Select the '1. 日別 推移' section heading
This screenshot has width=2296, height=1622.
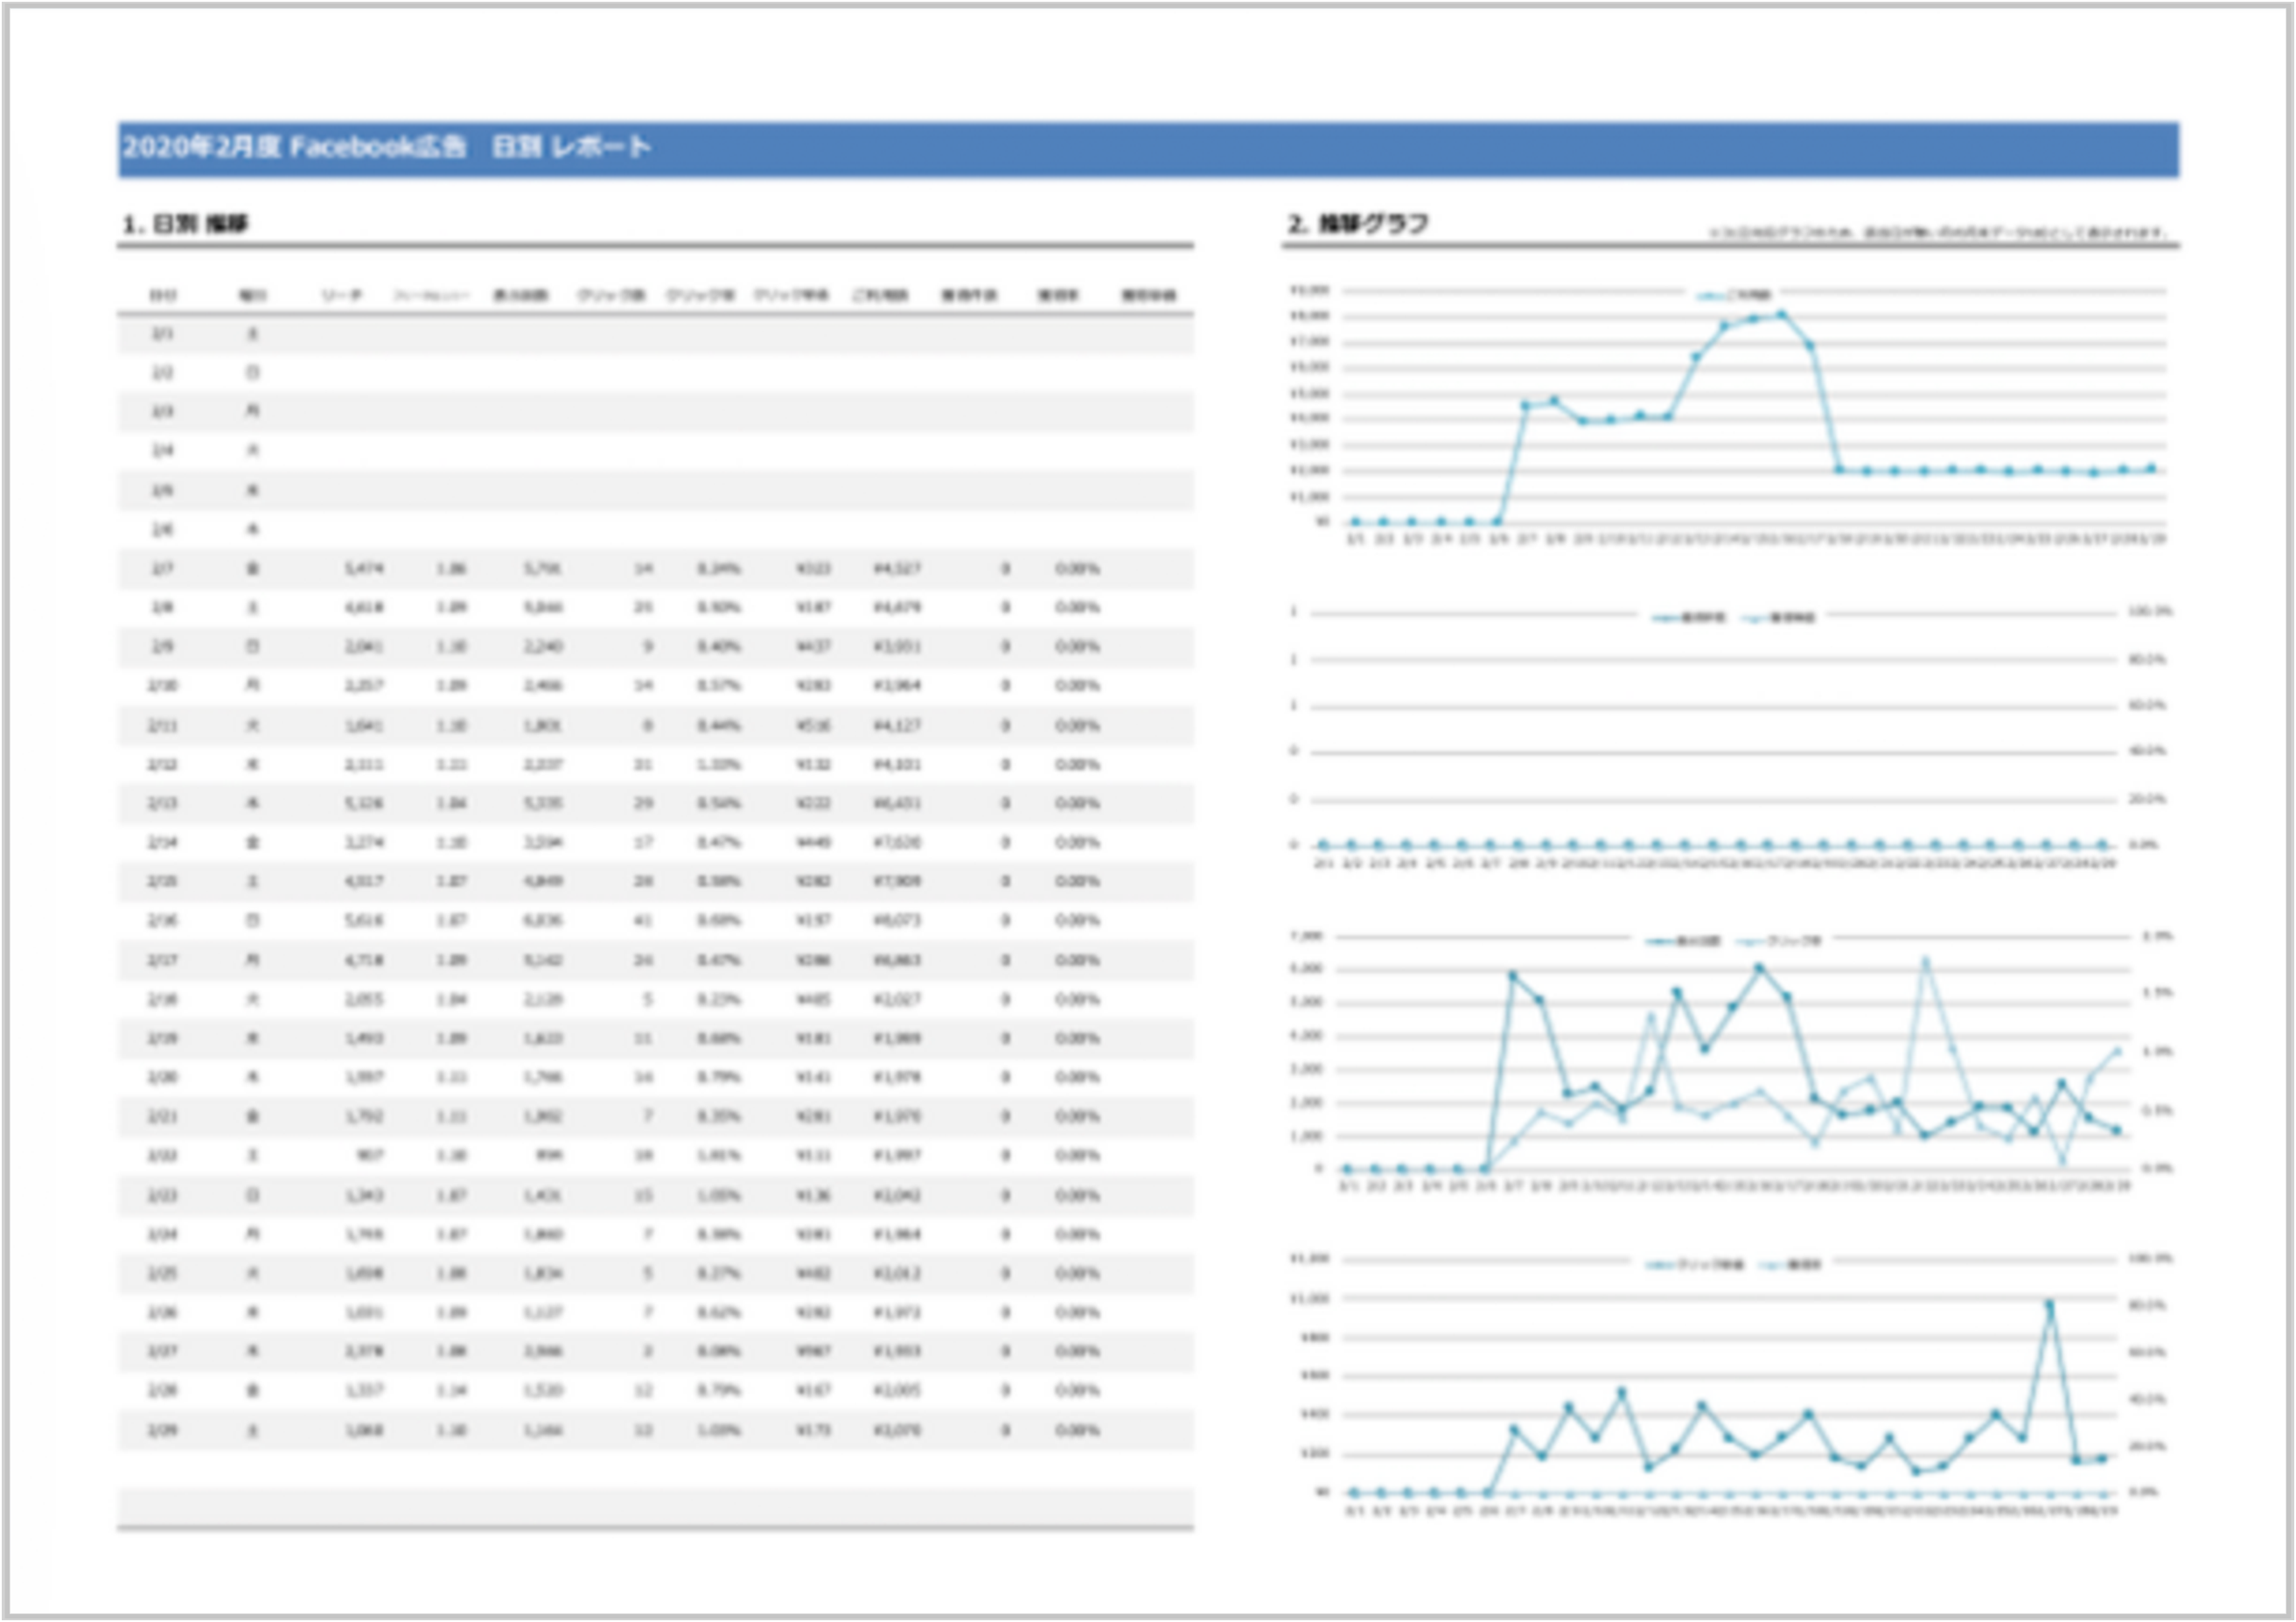pos(185,224)
